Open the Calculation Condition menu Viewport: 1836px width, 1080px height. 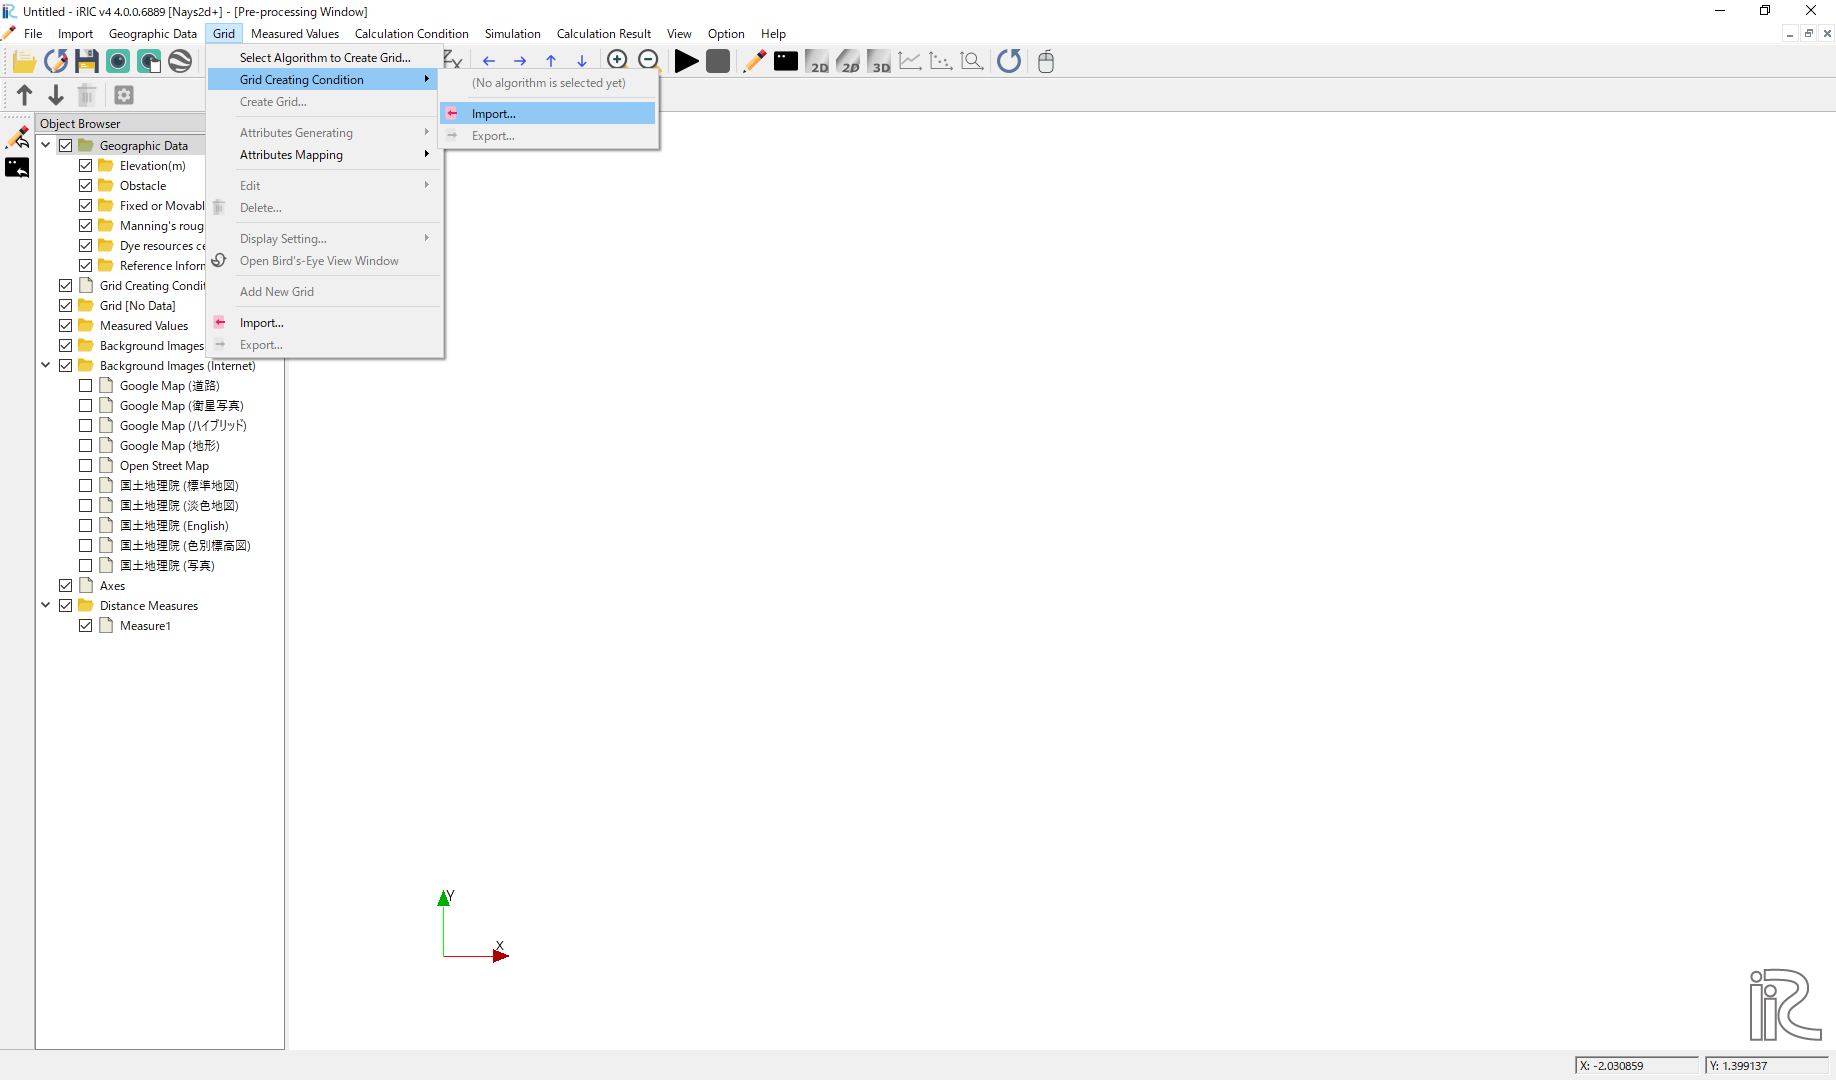pos(411,34)
